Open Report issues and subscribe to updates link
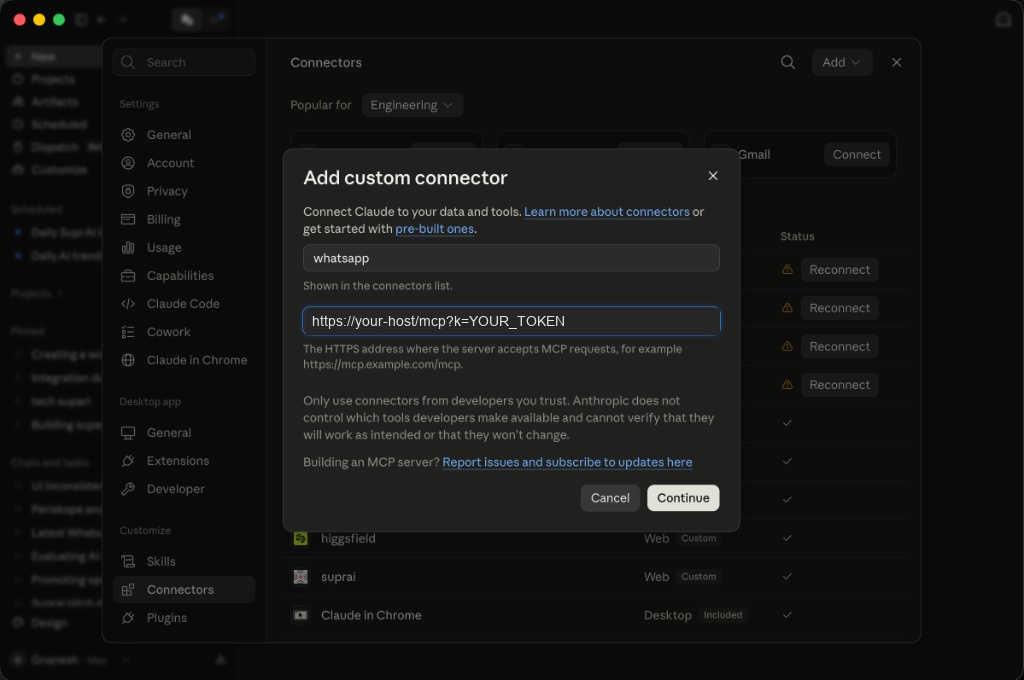 point(567,462)
